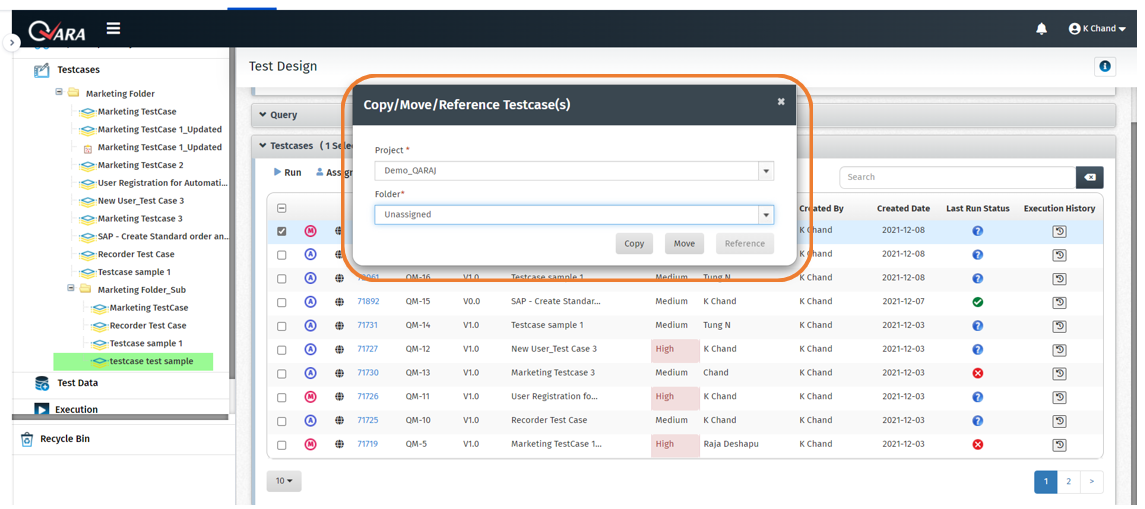Collapse the Marketing Folder_Sub tree node
The image size is (1145, 509).
[72, 288]
